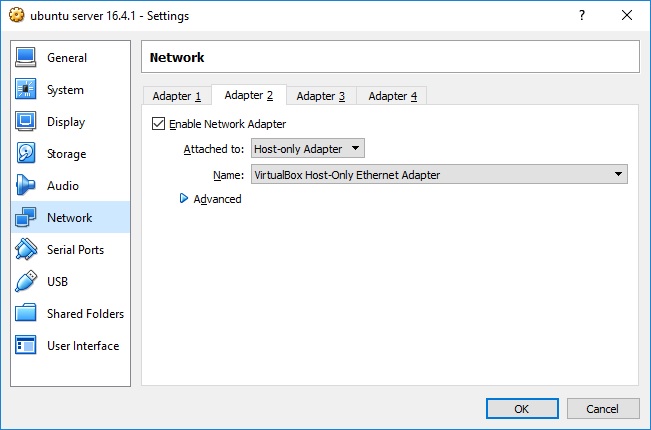Screen dimensions: 651x430
Task: Click the help question mark button
Action: click(582, 16)
